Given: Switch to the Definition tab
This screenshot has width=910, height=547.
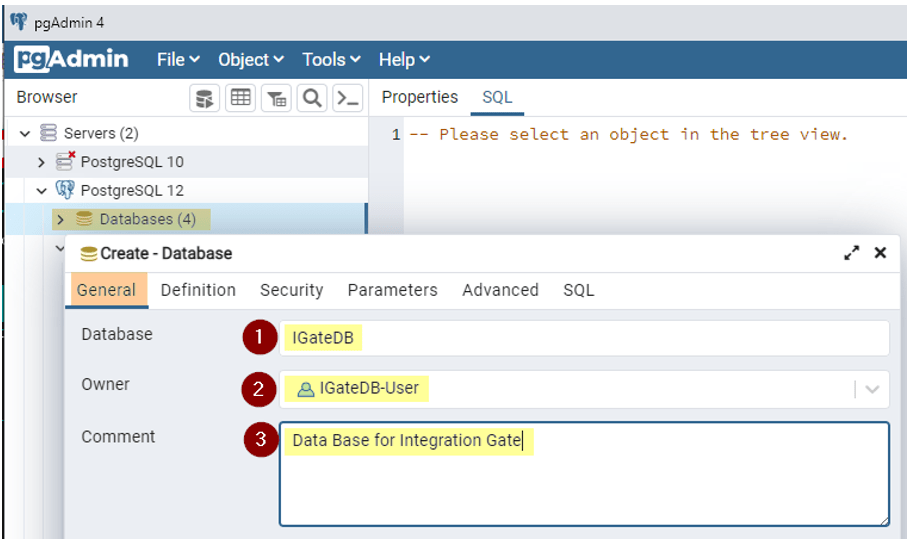Looking at the screenshot, I should coord(198,289).
